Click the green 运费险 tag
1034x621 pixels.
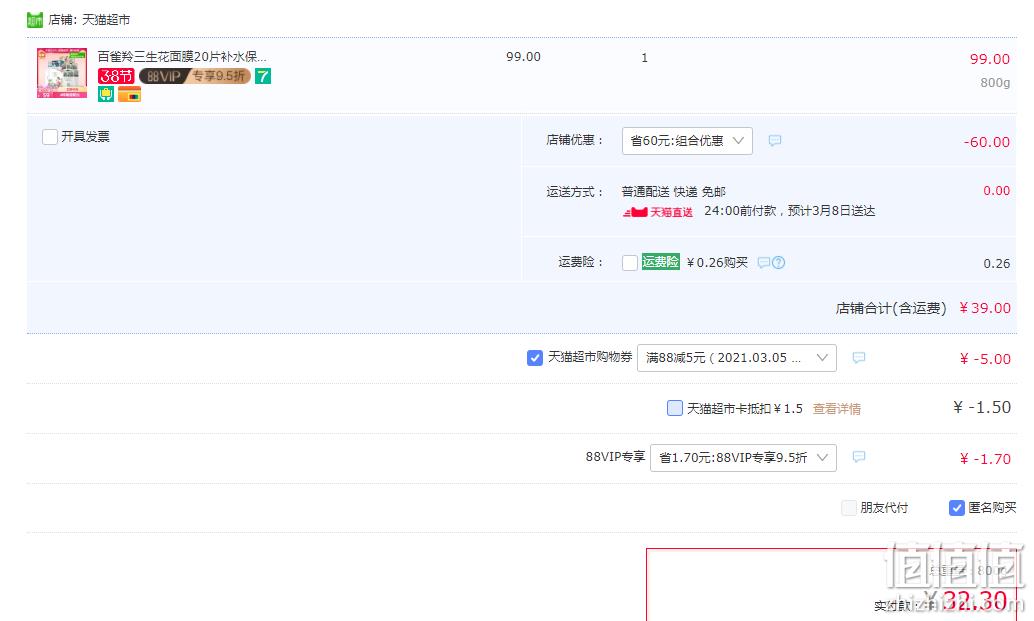pyautogui.click(x=661, y=262)
